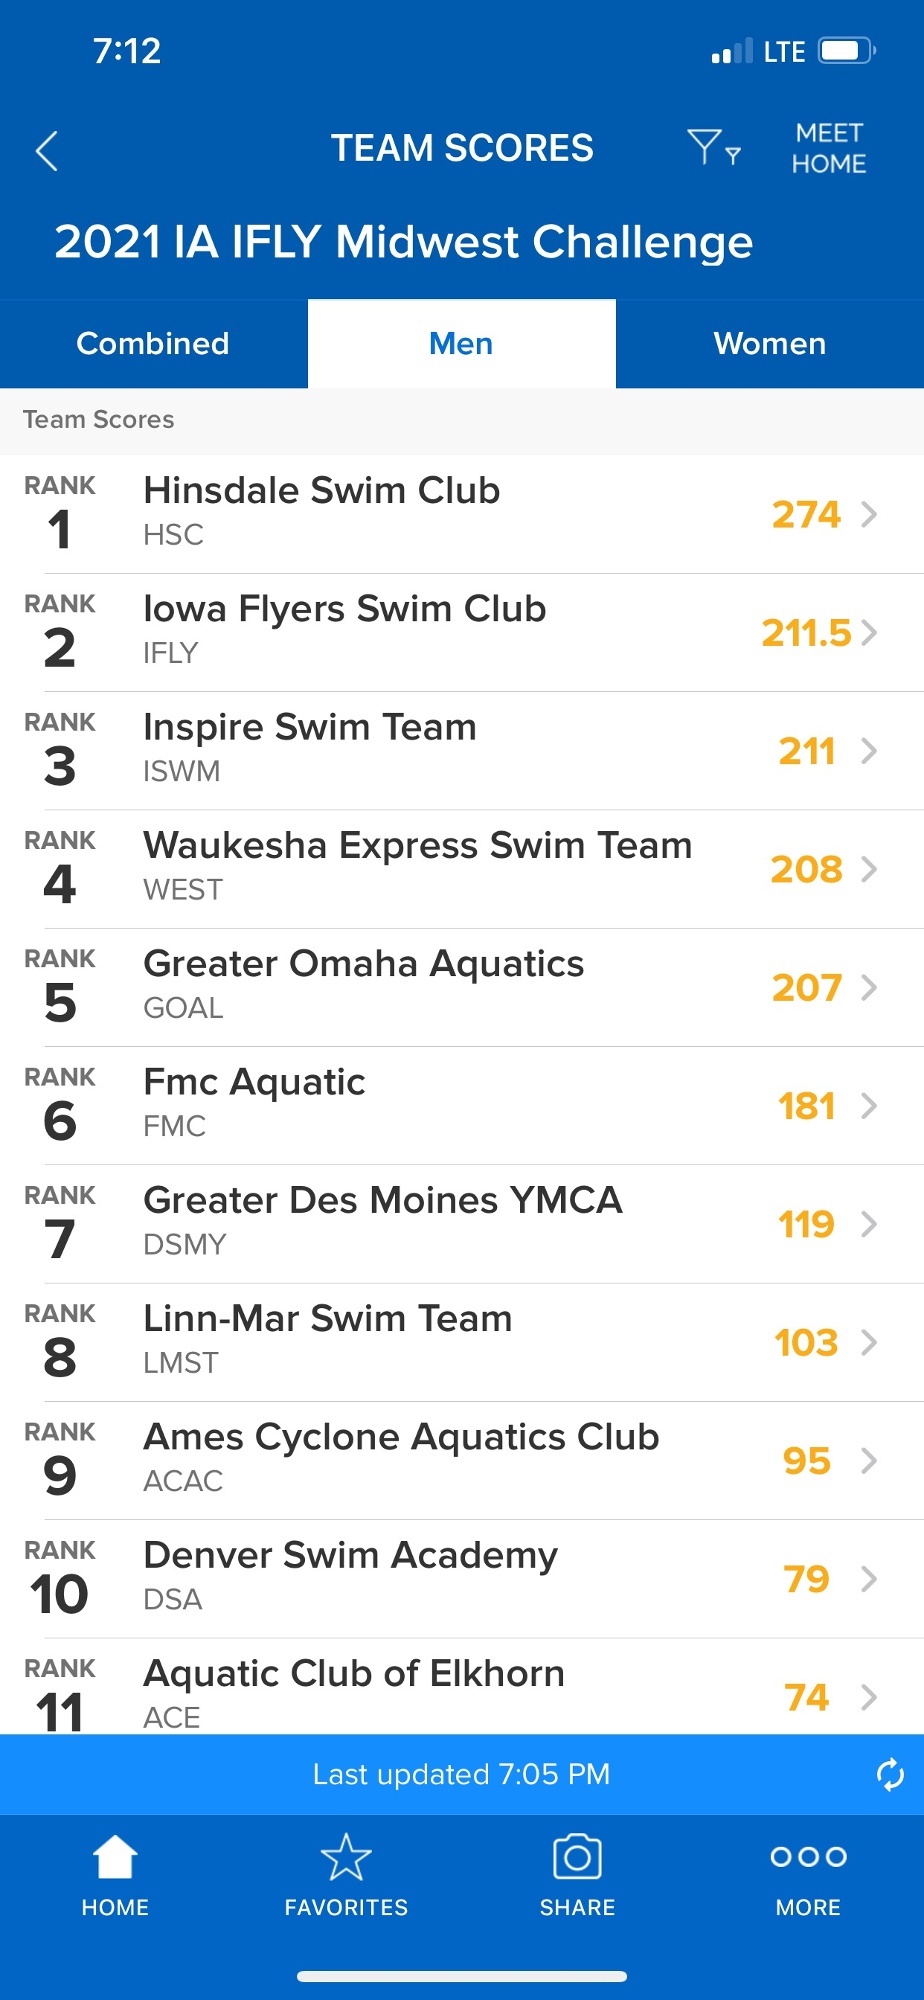Select the Women tab
924x2000 pixels.
point(769,343)
